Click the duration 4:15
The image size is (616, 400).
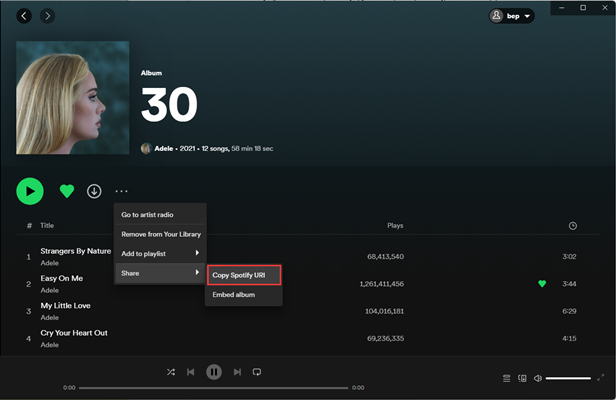pos(569,338)
